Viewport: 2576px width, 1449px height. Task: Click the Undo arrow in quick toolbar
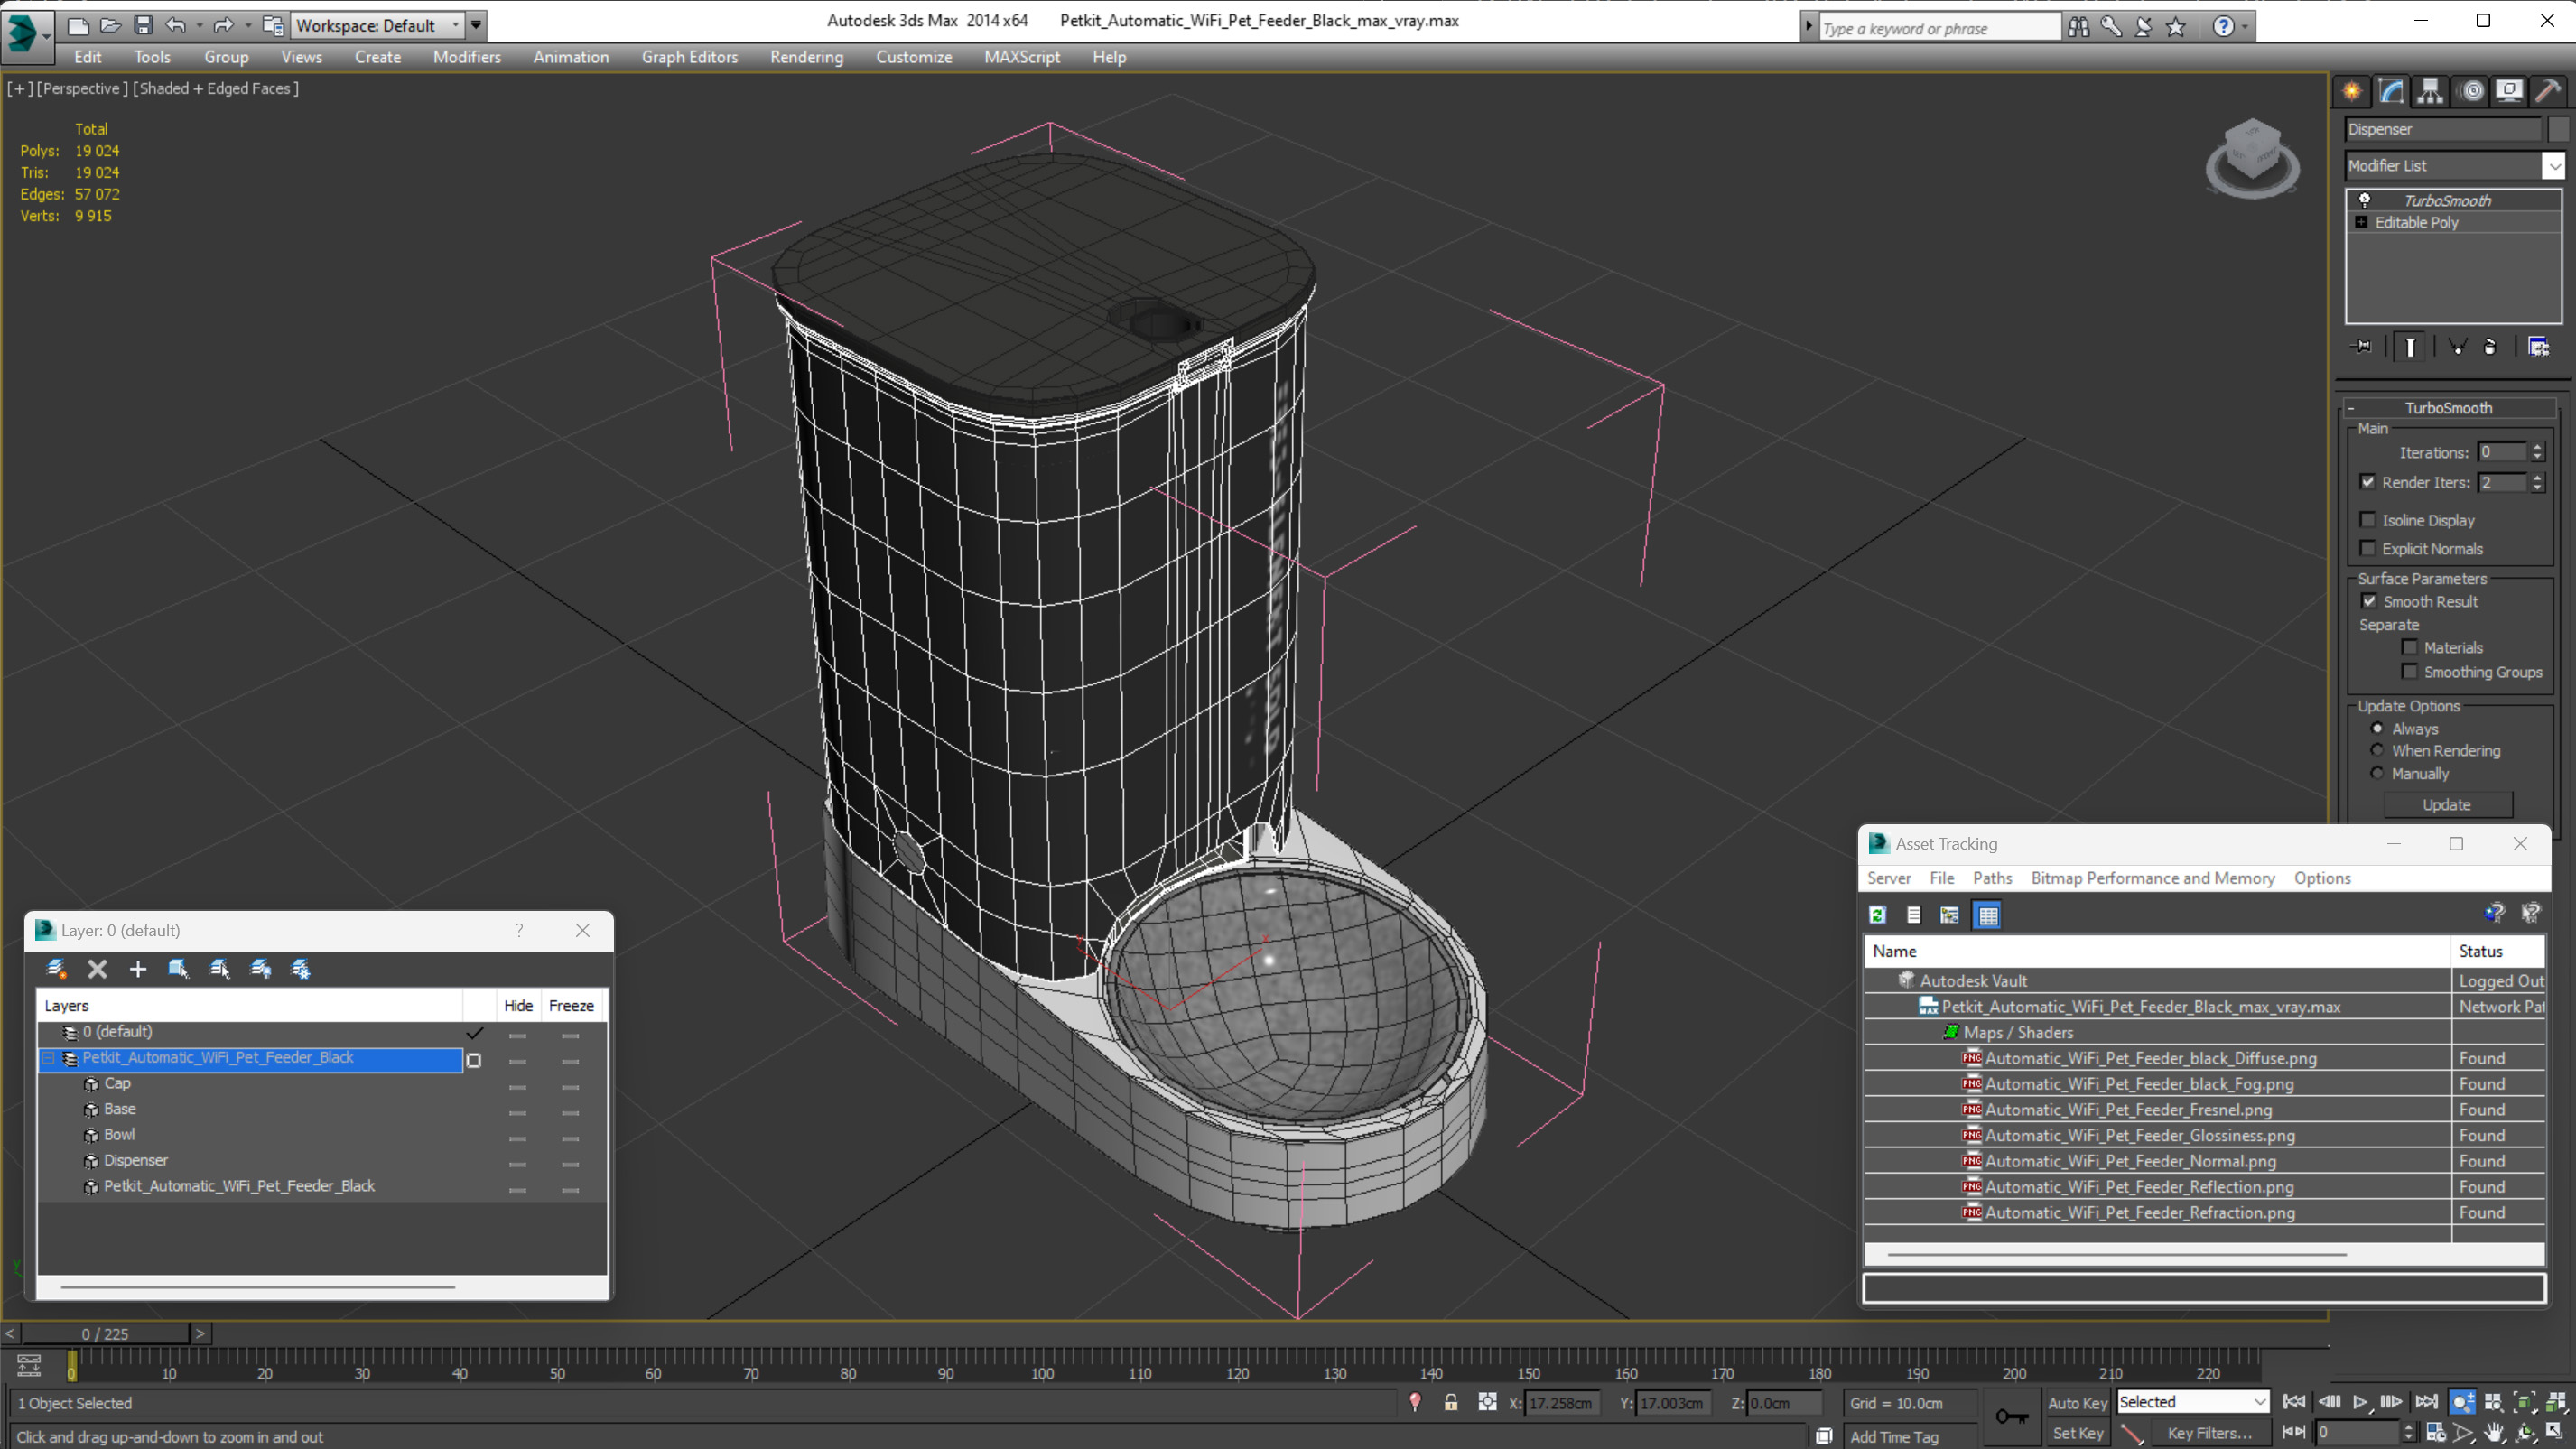176,25
